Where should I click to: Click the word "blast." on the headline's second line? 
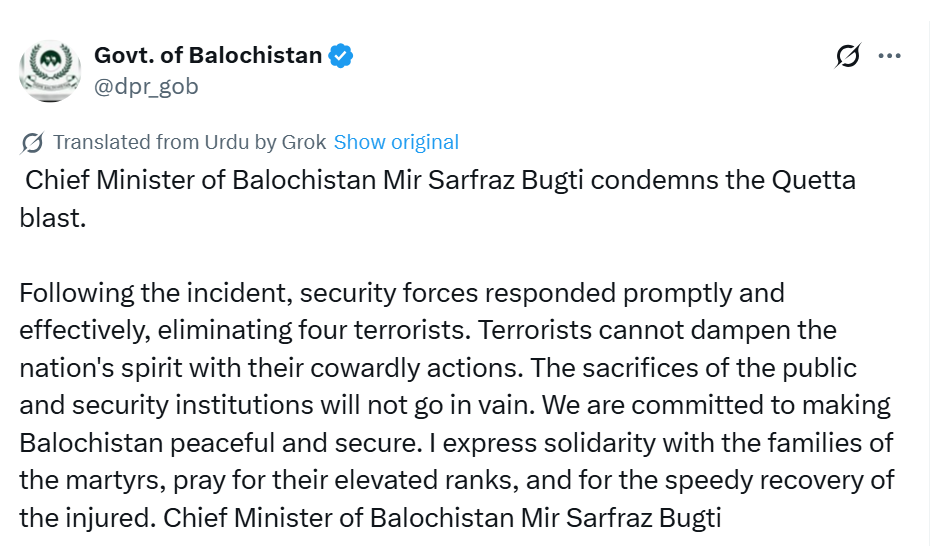[53, 218]
